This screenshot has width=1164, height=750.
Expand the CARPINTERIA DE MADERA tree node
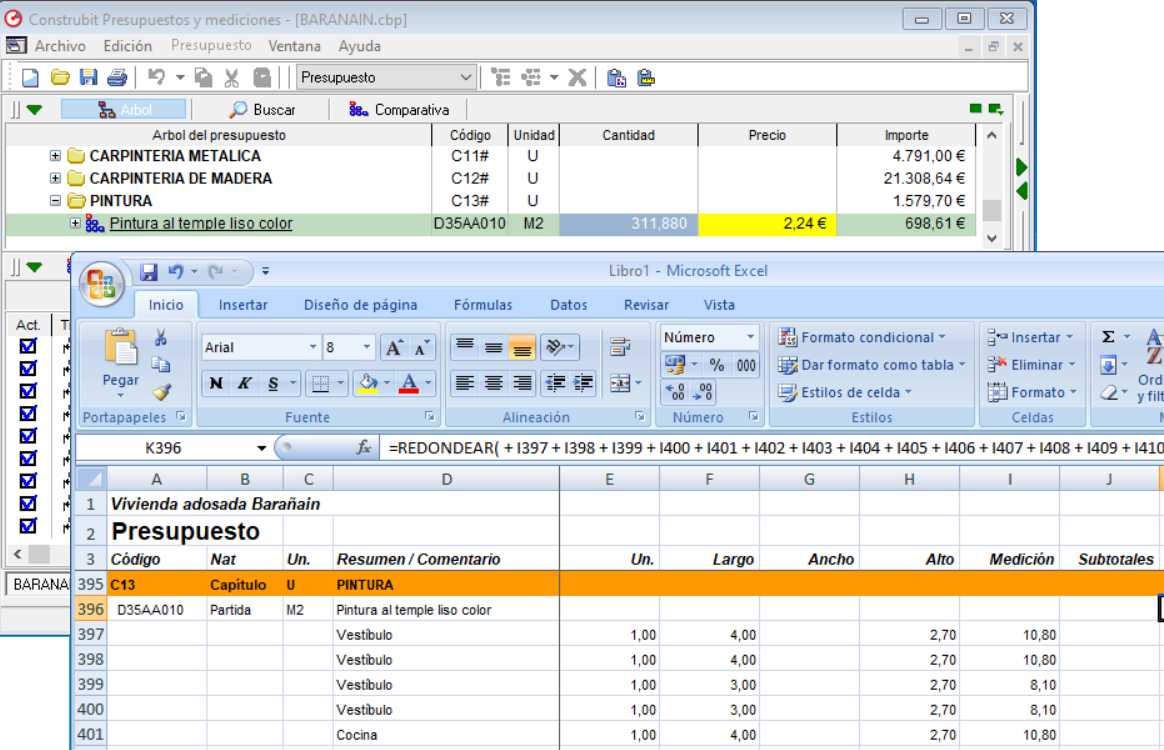pyautogui.click(x=56, y=178)
